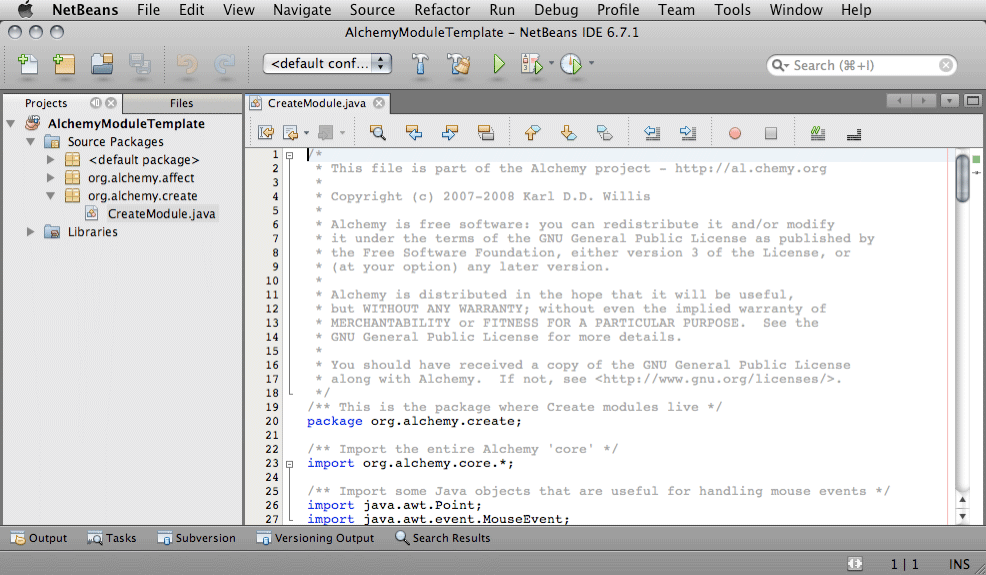
Task: Click Shift Line Right icon
Action: (x=688, y=133)
